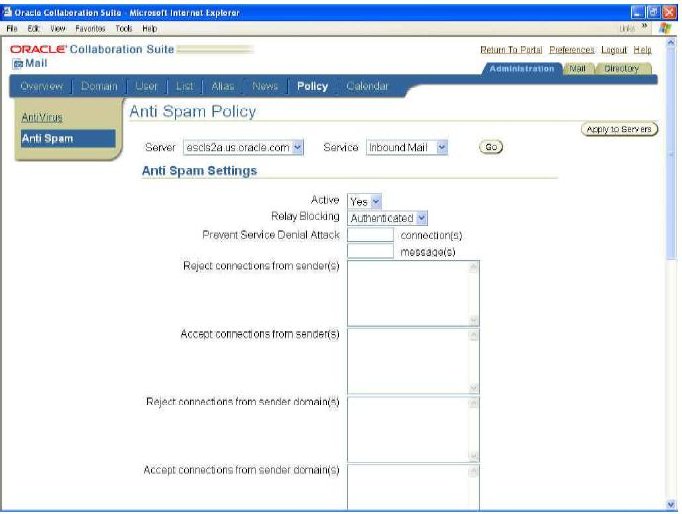Select the Policy subtab
Image resolution: width=682 pixels, height=514 pixels.
pyautogui.click(x=312, y=86)
